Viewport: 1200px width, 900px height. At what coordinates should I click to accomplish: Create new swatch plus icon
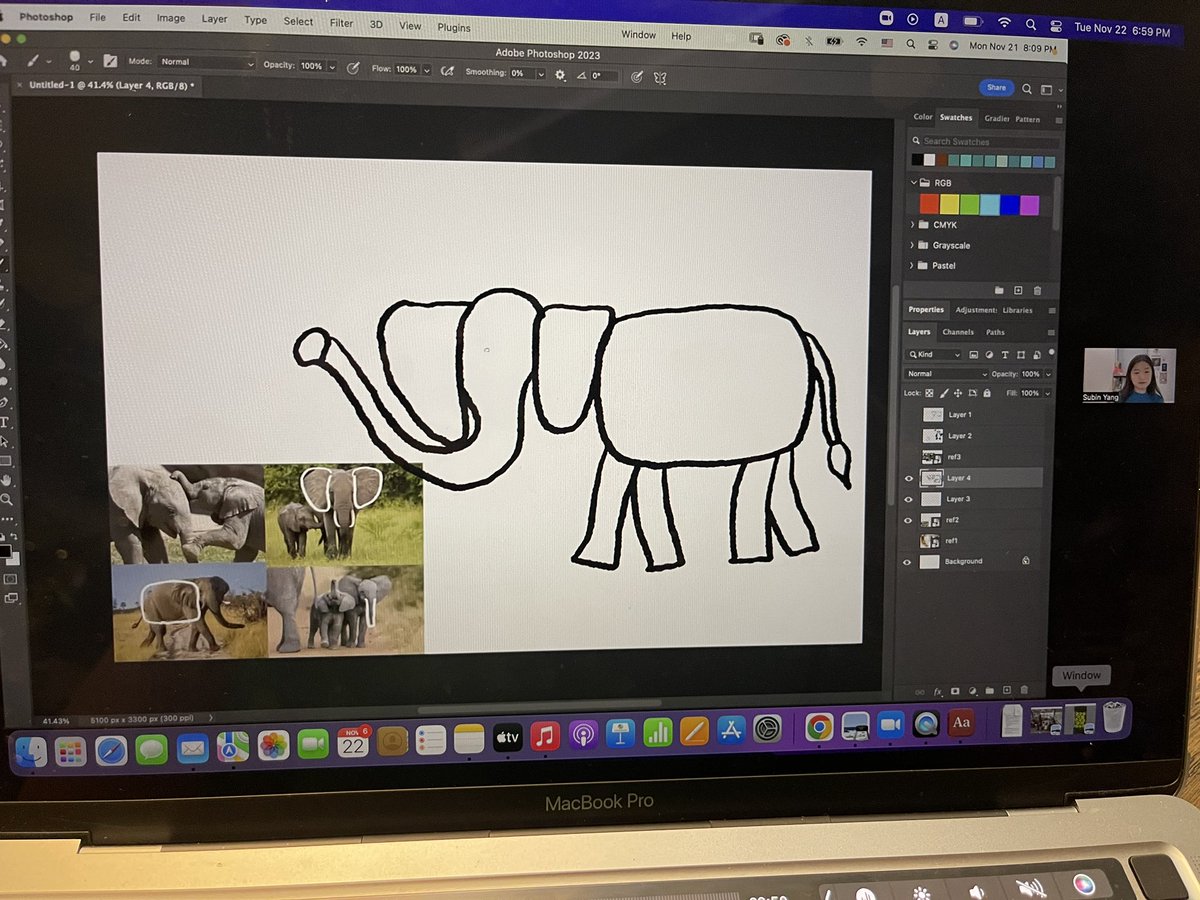(x=1018, y=290)
